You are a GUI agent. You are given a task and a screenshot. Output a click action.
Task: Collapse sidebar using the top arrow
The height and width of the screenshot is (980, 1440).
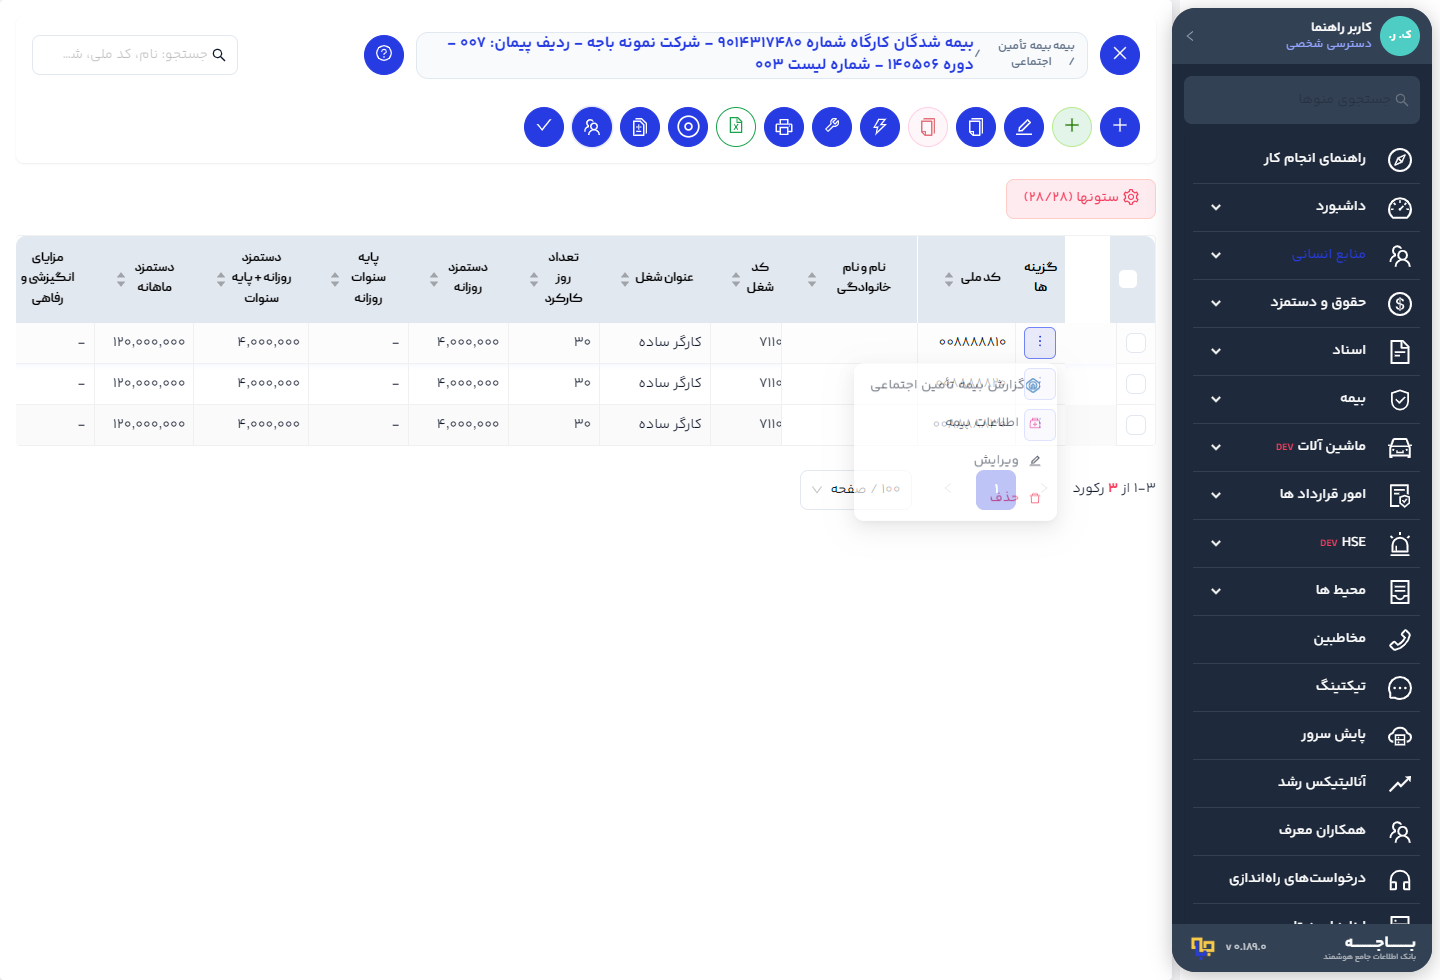(1190, 36)
